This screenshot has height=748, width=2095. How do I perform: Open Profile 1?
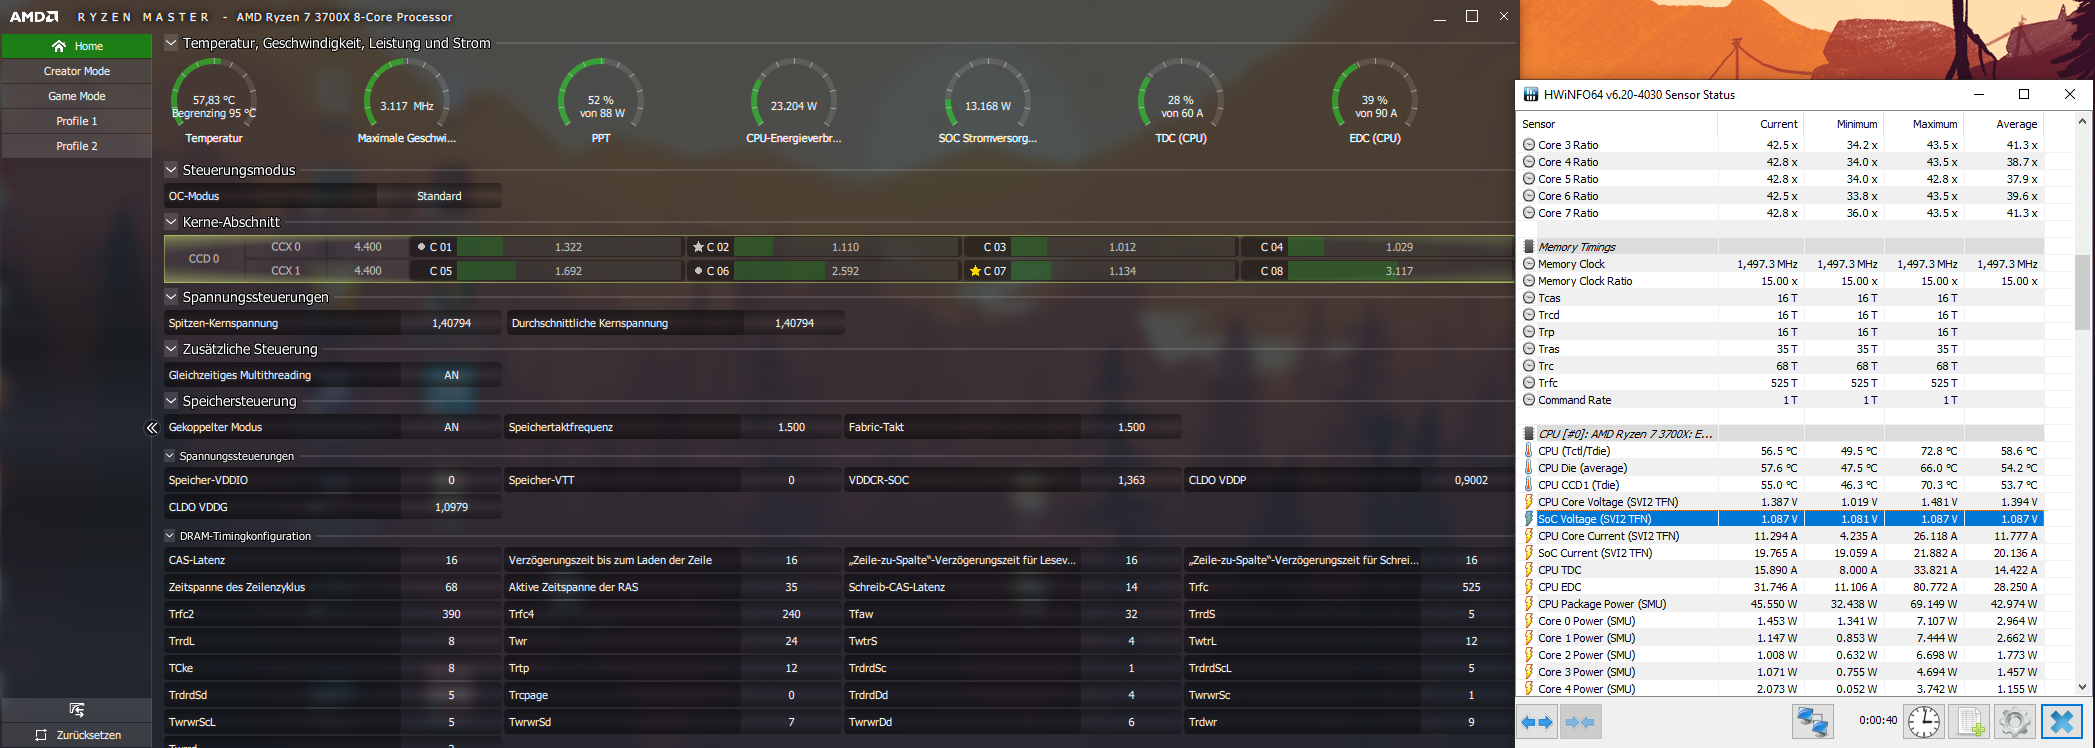pyautogui.click(x=77, y=121)
